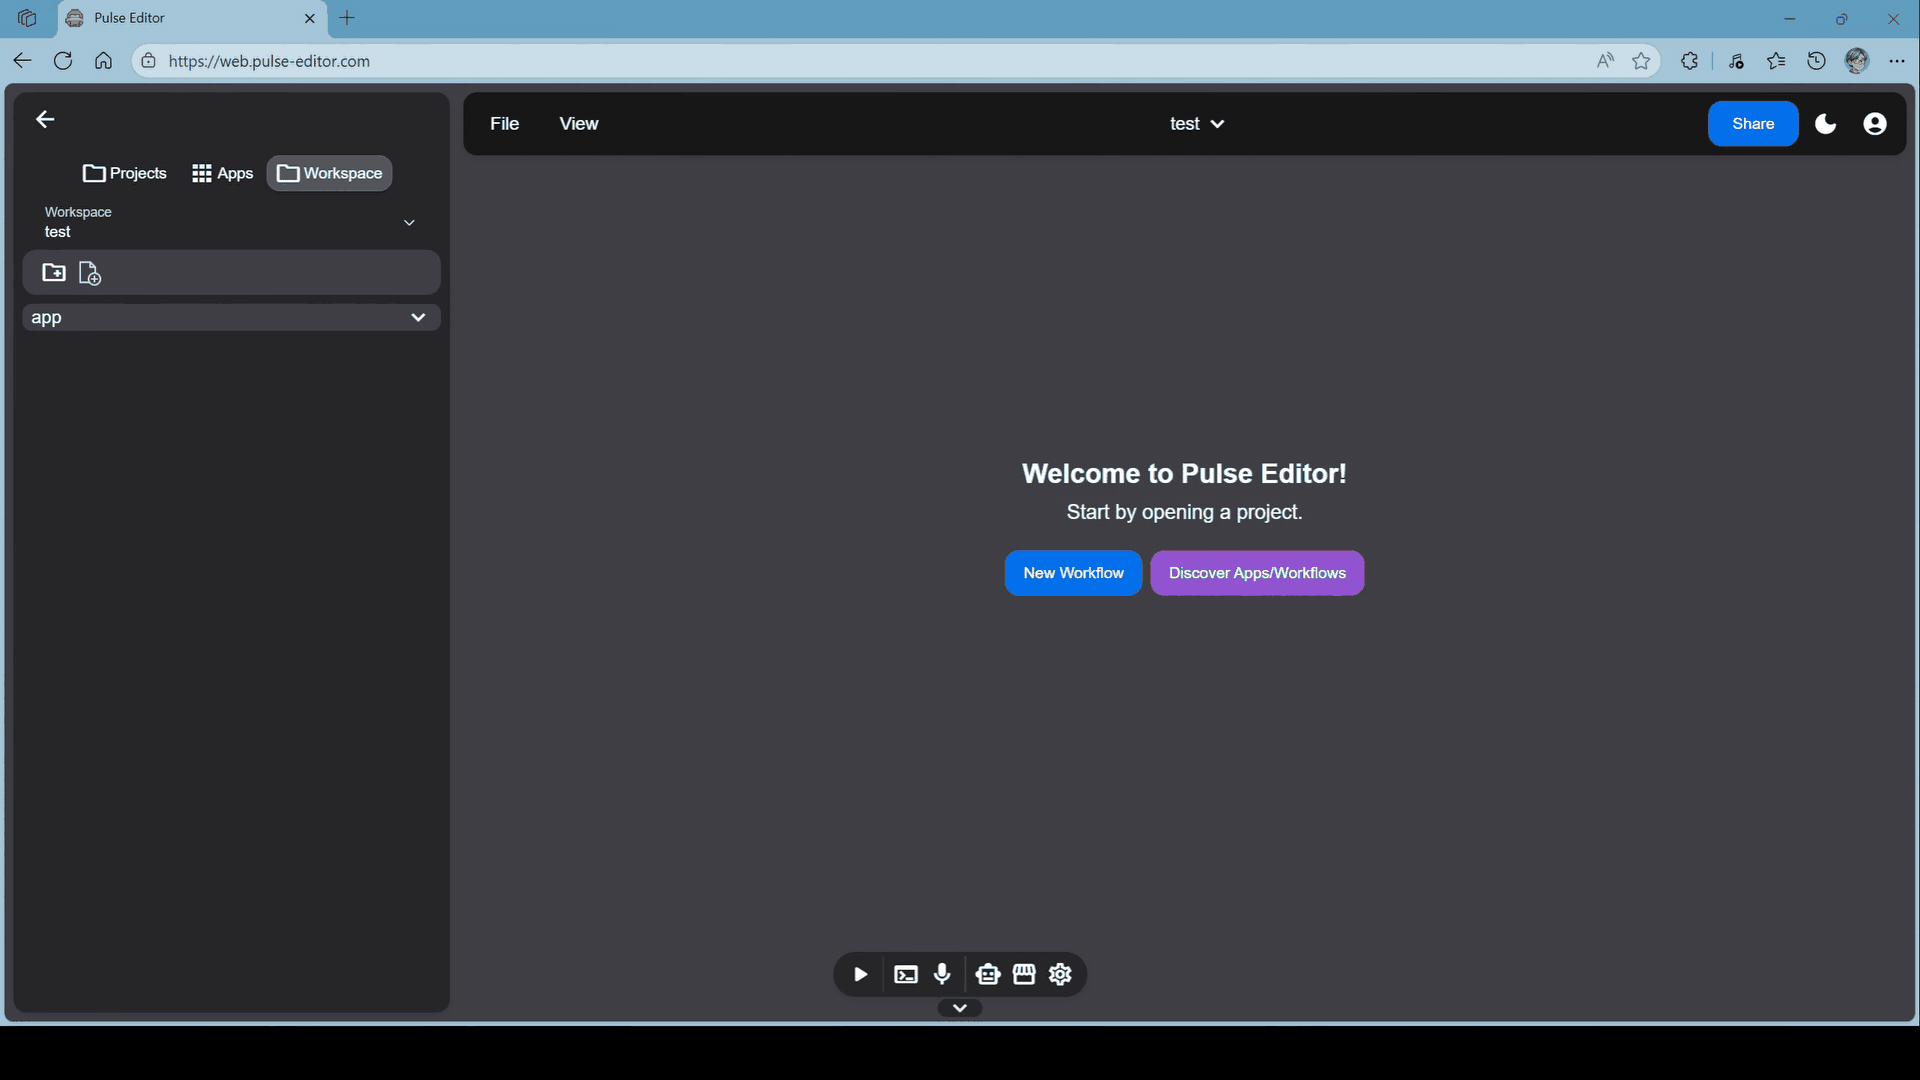Open the user account profile icon
1920x1080 pixels.
click(1875, 123)
